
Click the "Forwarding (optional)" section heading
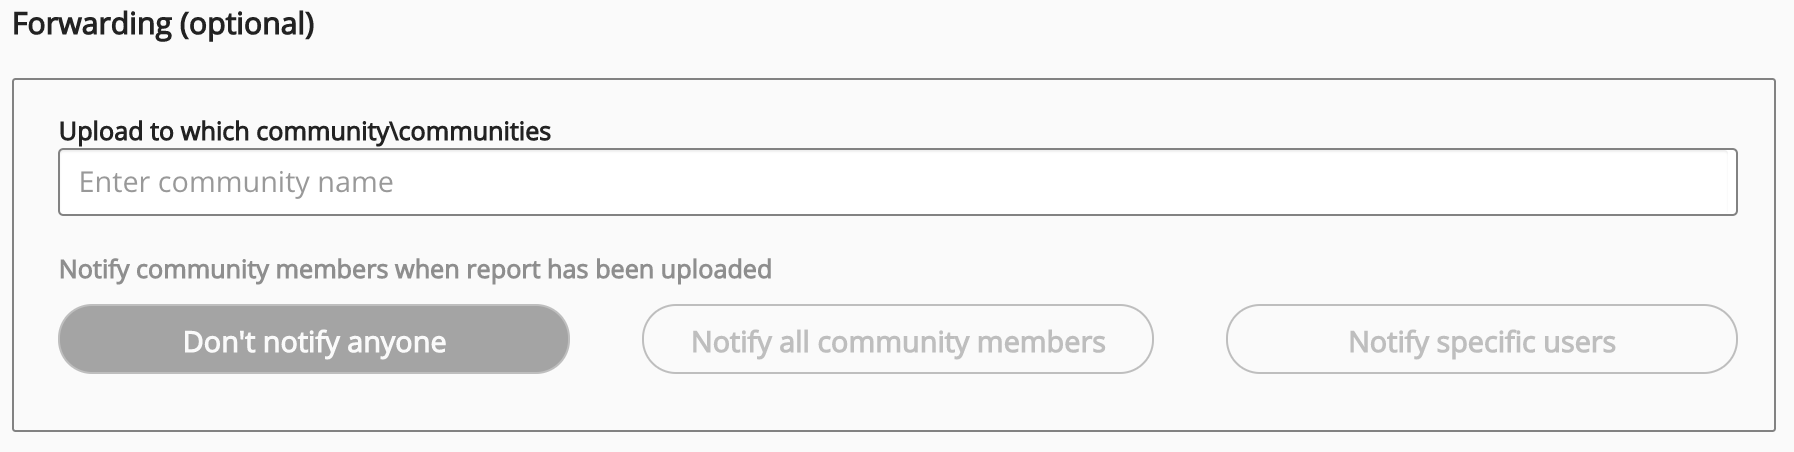click(x=163, y=24)
